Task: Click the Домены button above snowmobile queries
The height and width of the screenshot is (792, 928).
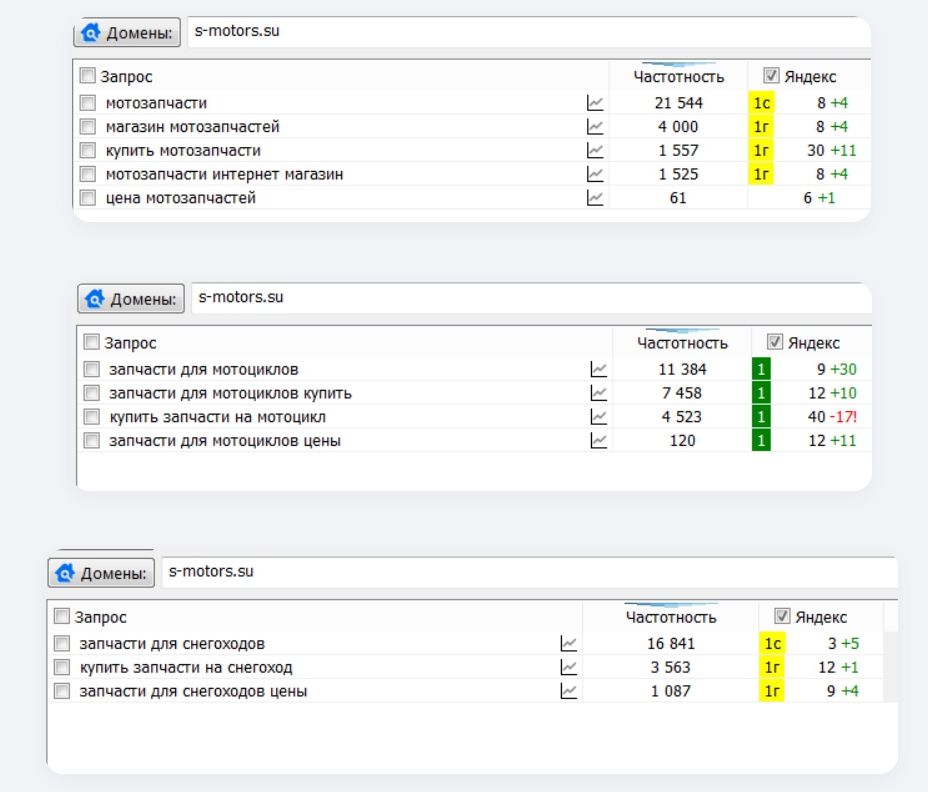Action: (x=101, y=572)
